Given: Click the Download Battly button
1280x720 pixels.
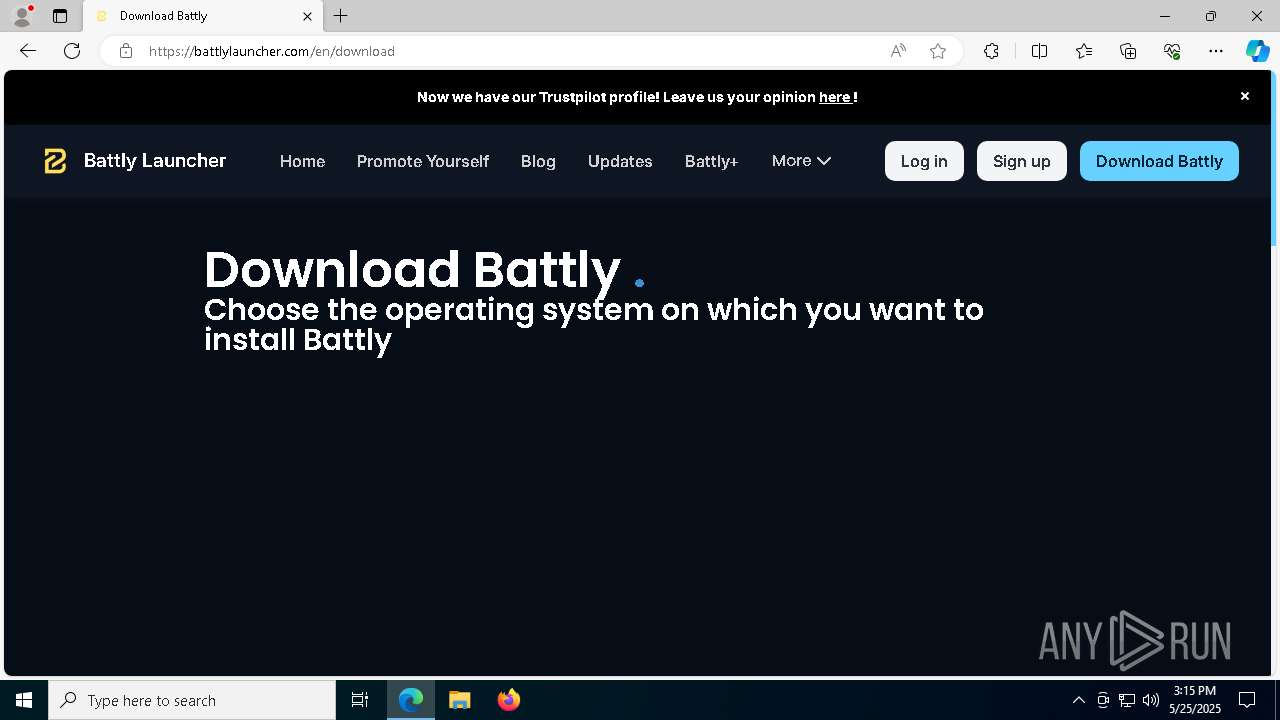Looking at the screenshot, I should click(1159, 161).
